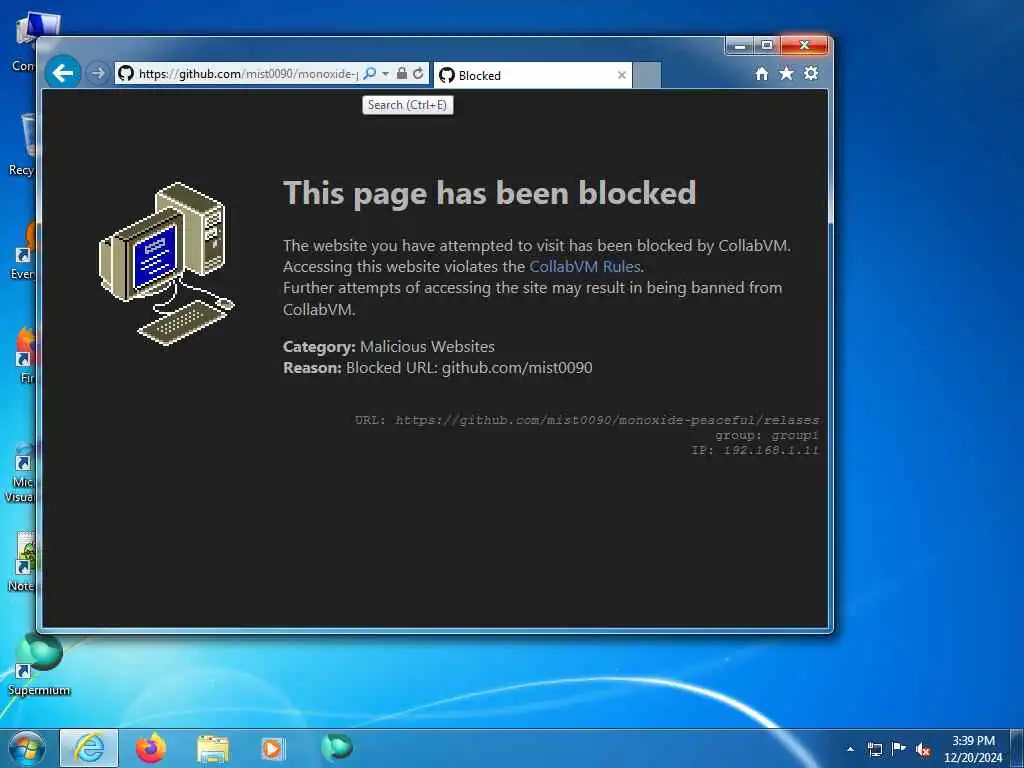1024x768 pixels.
Task: Launch Supermium from the taskbar
Action: pos(336,746)
